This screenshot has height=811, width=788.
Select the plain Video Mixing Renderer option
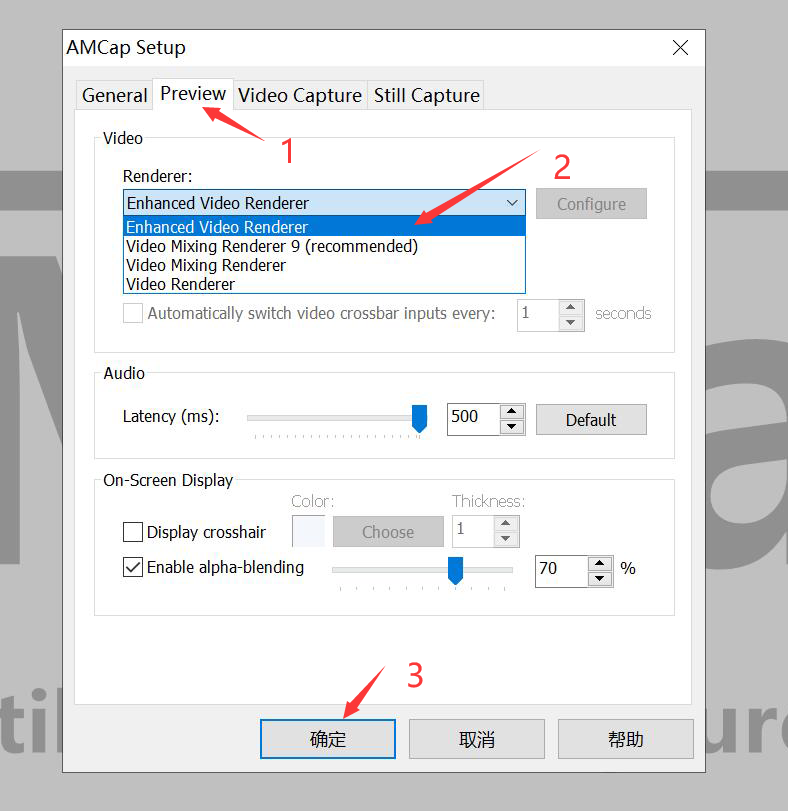[324, 265]
